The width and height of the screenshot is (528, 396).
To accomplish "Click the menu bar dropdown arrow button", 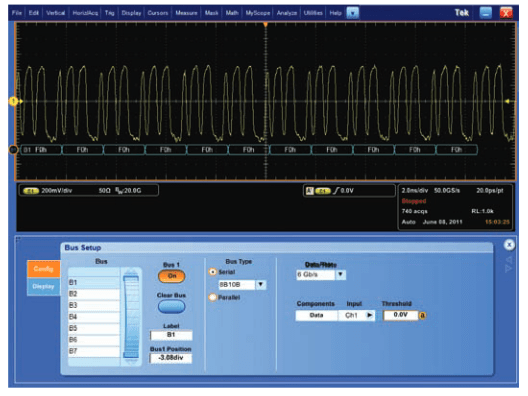I will 353,13.
